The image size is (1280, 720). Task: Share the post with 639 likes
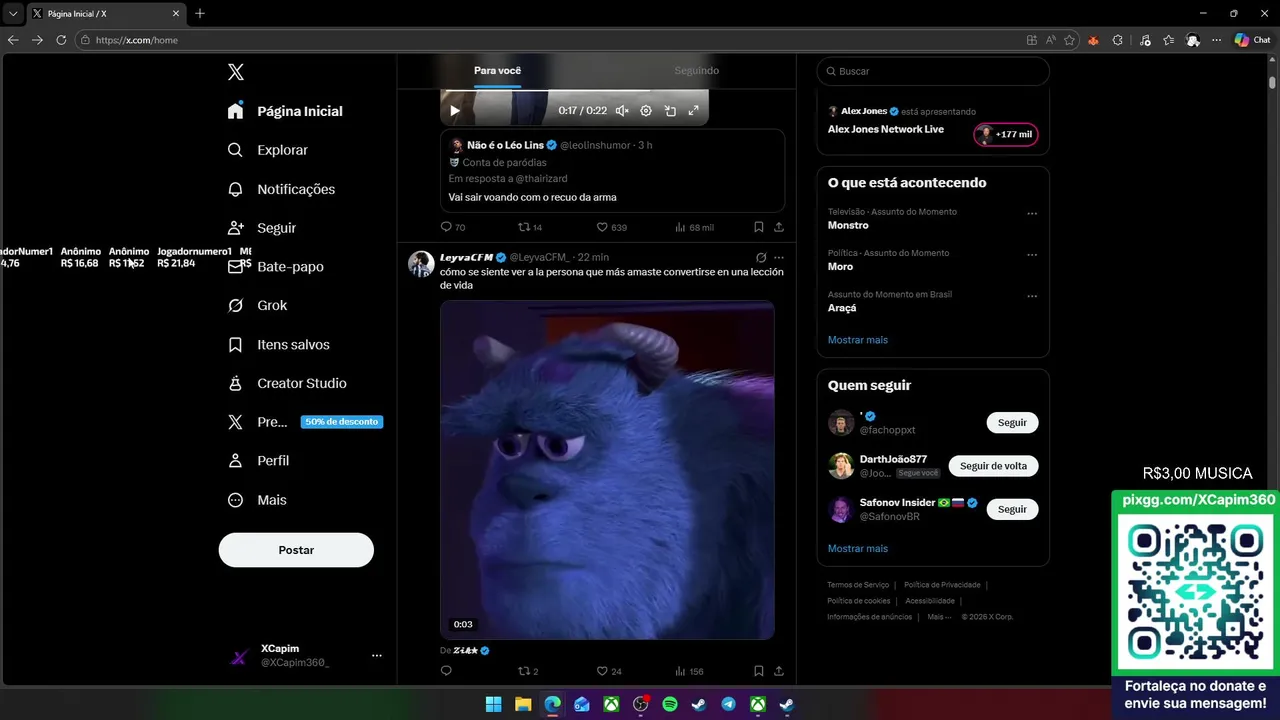pyautogui.click(x=779, y=228)
